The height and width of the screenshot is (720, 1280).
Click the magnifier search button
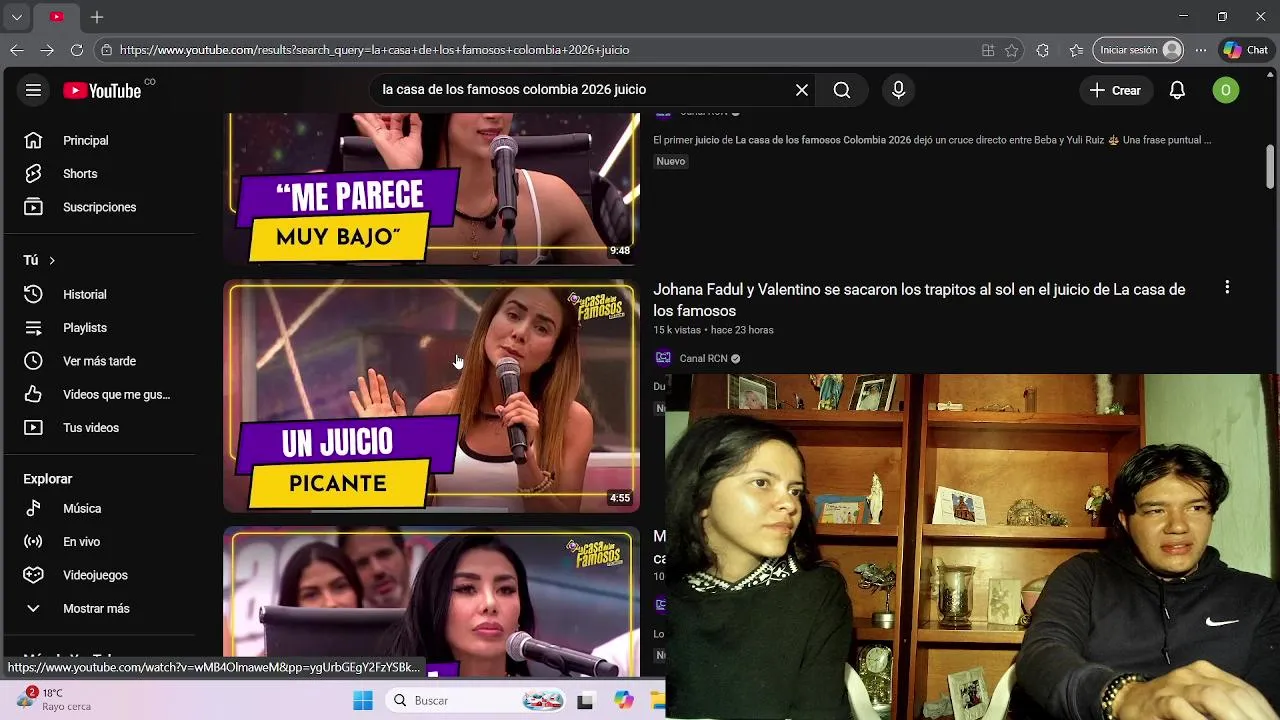842,90
